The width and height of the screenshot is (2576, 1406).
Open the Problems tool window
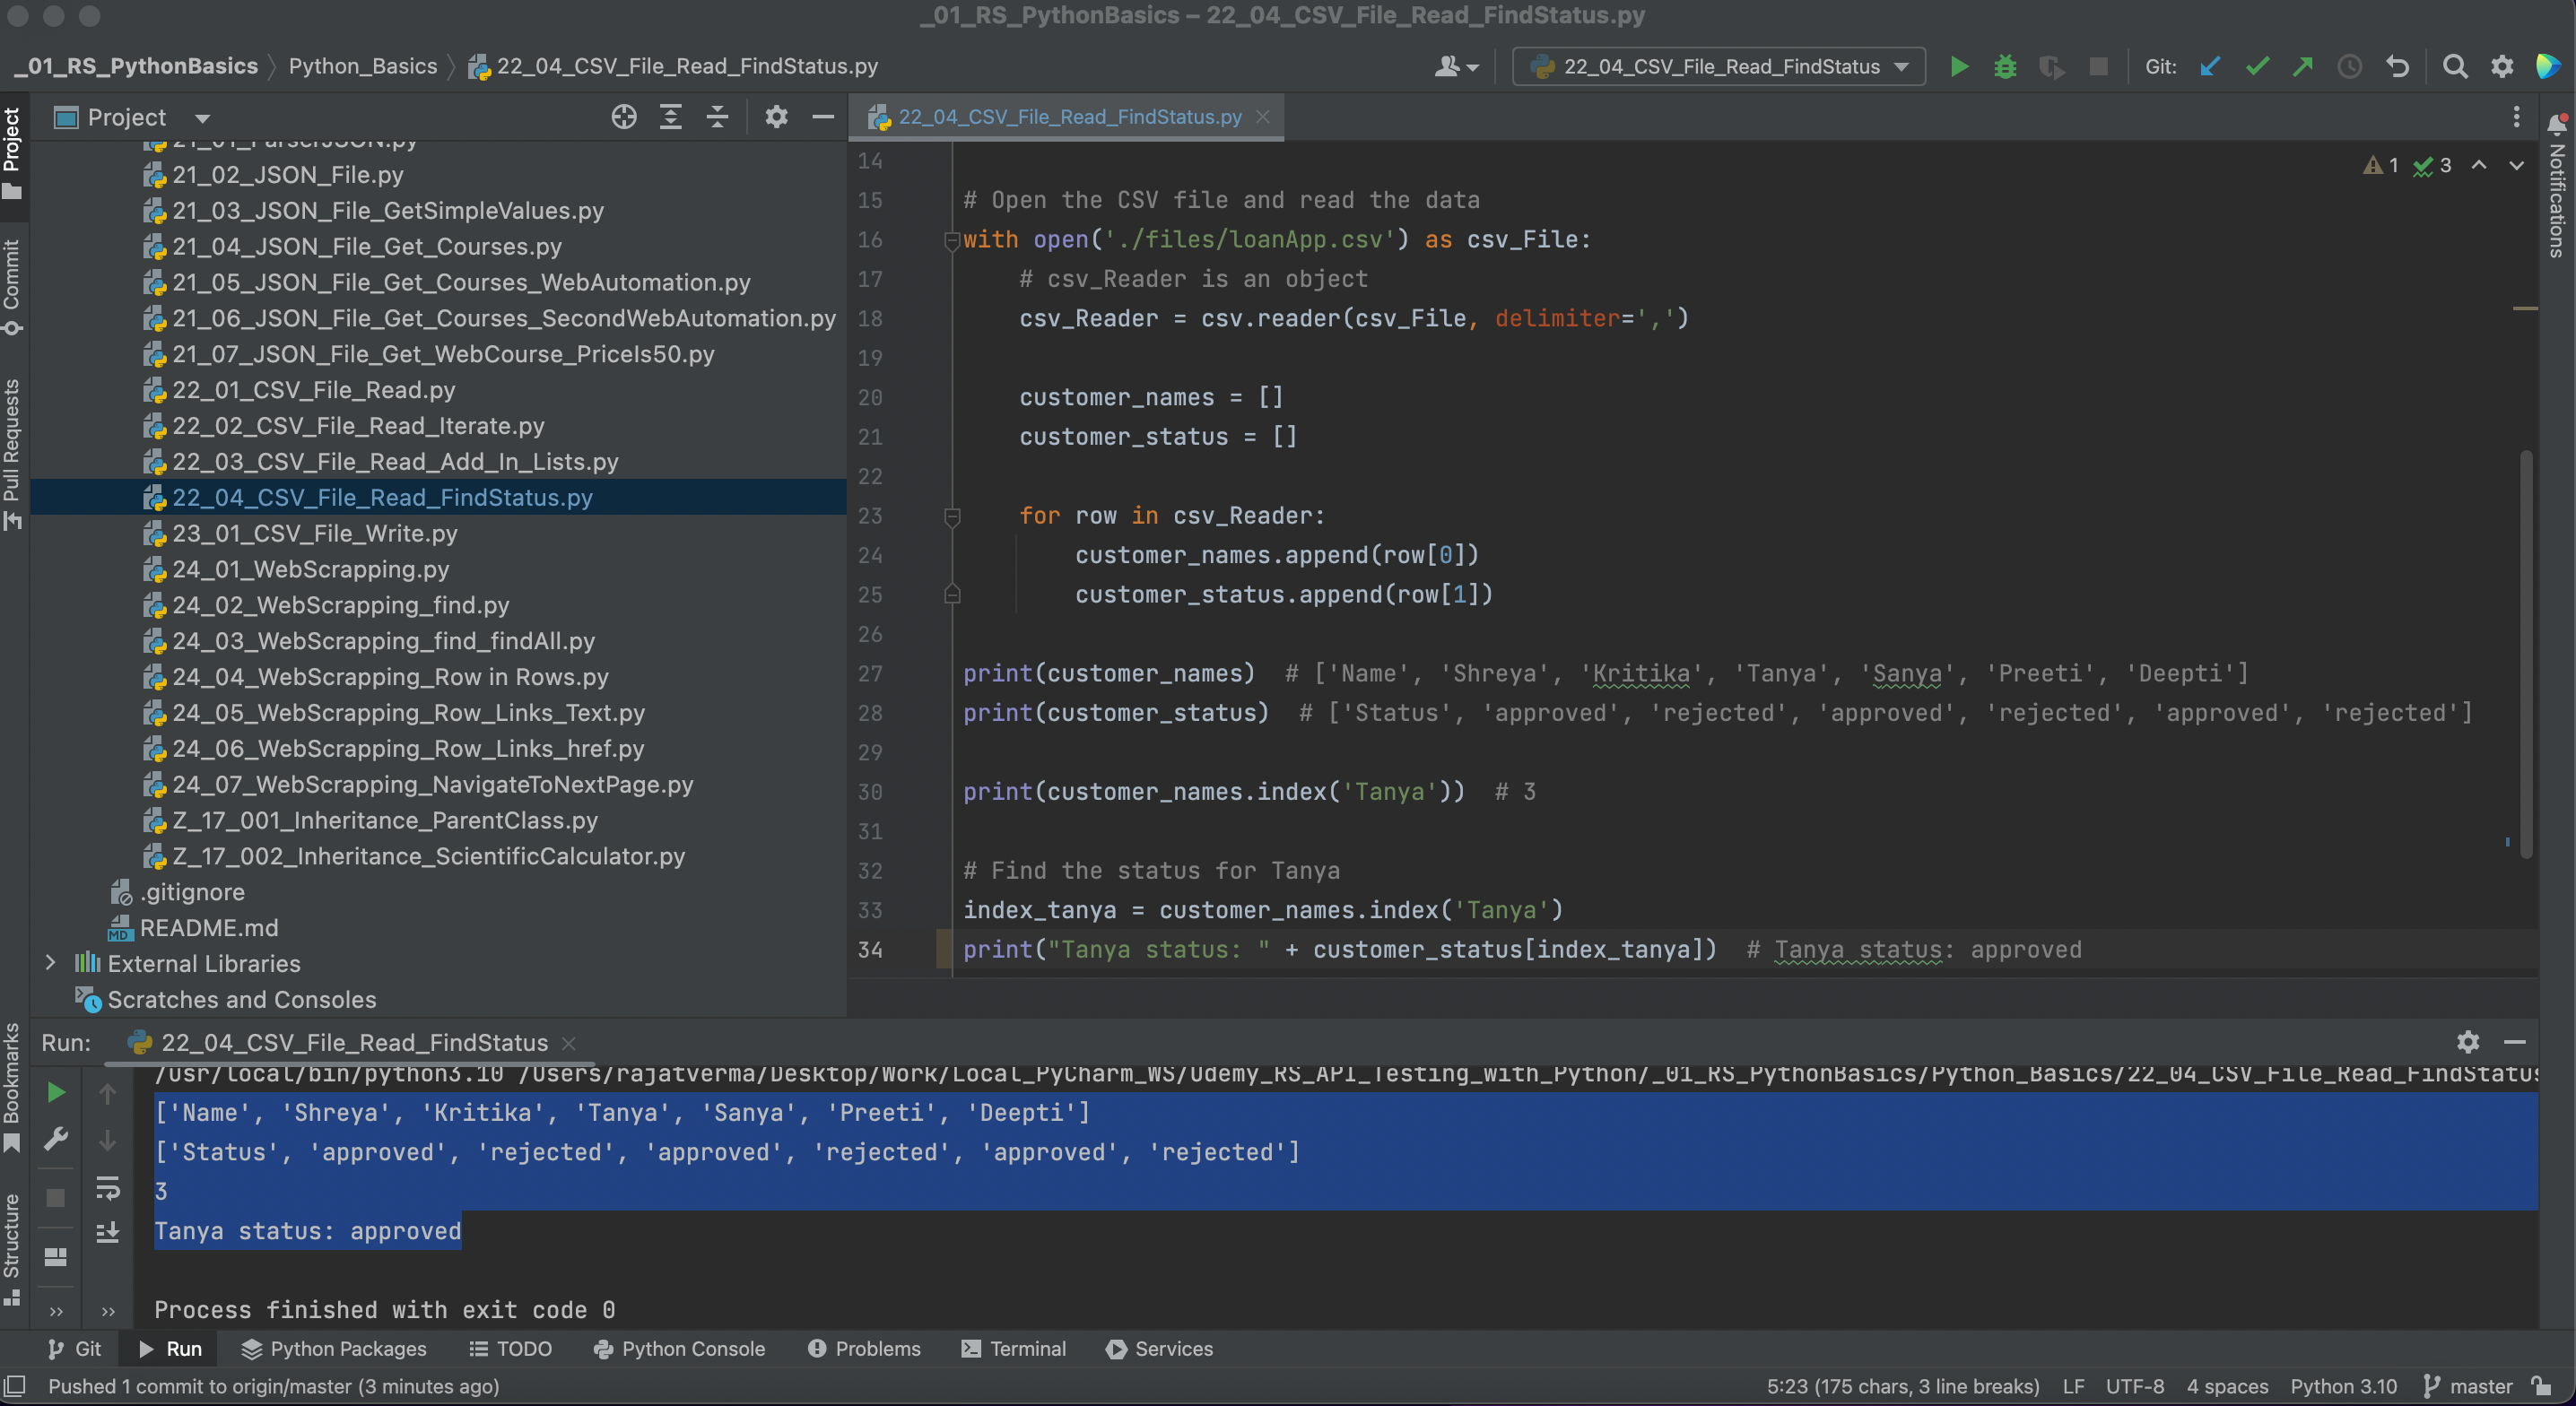pyautogui.click(x=864, y=1349)
